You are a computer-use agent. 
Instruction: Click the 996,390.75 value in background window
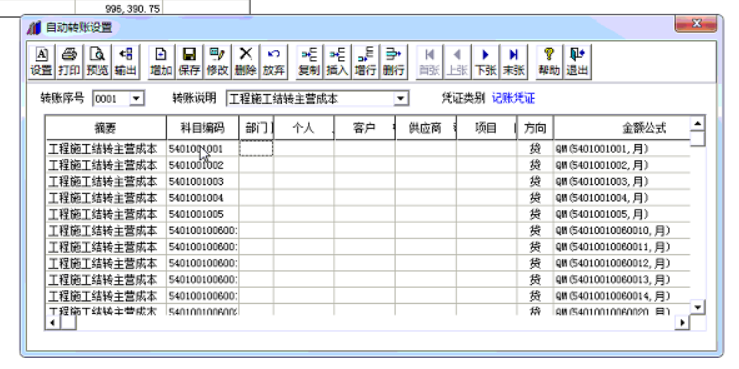coord(133,8)
